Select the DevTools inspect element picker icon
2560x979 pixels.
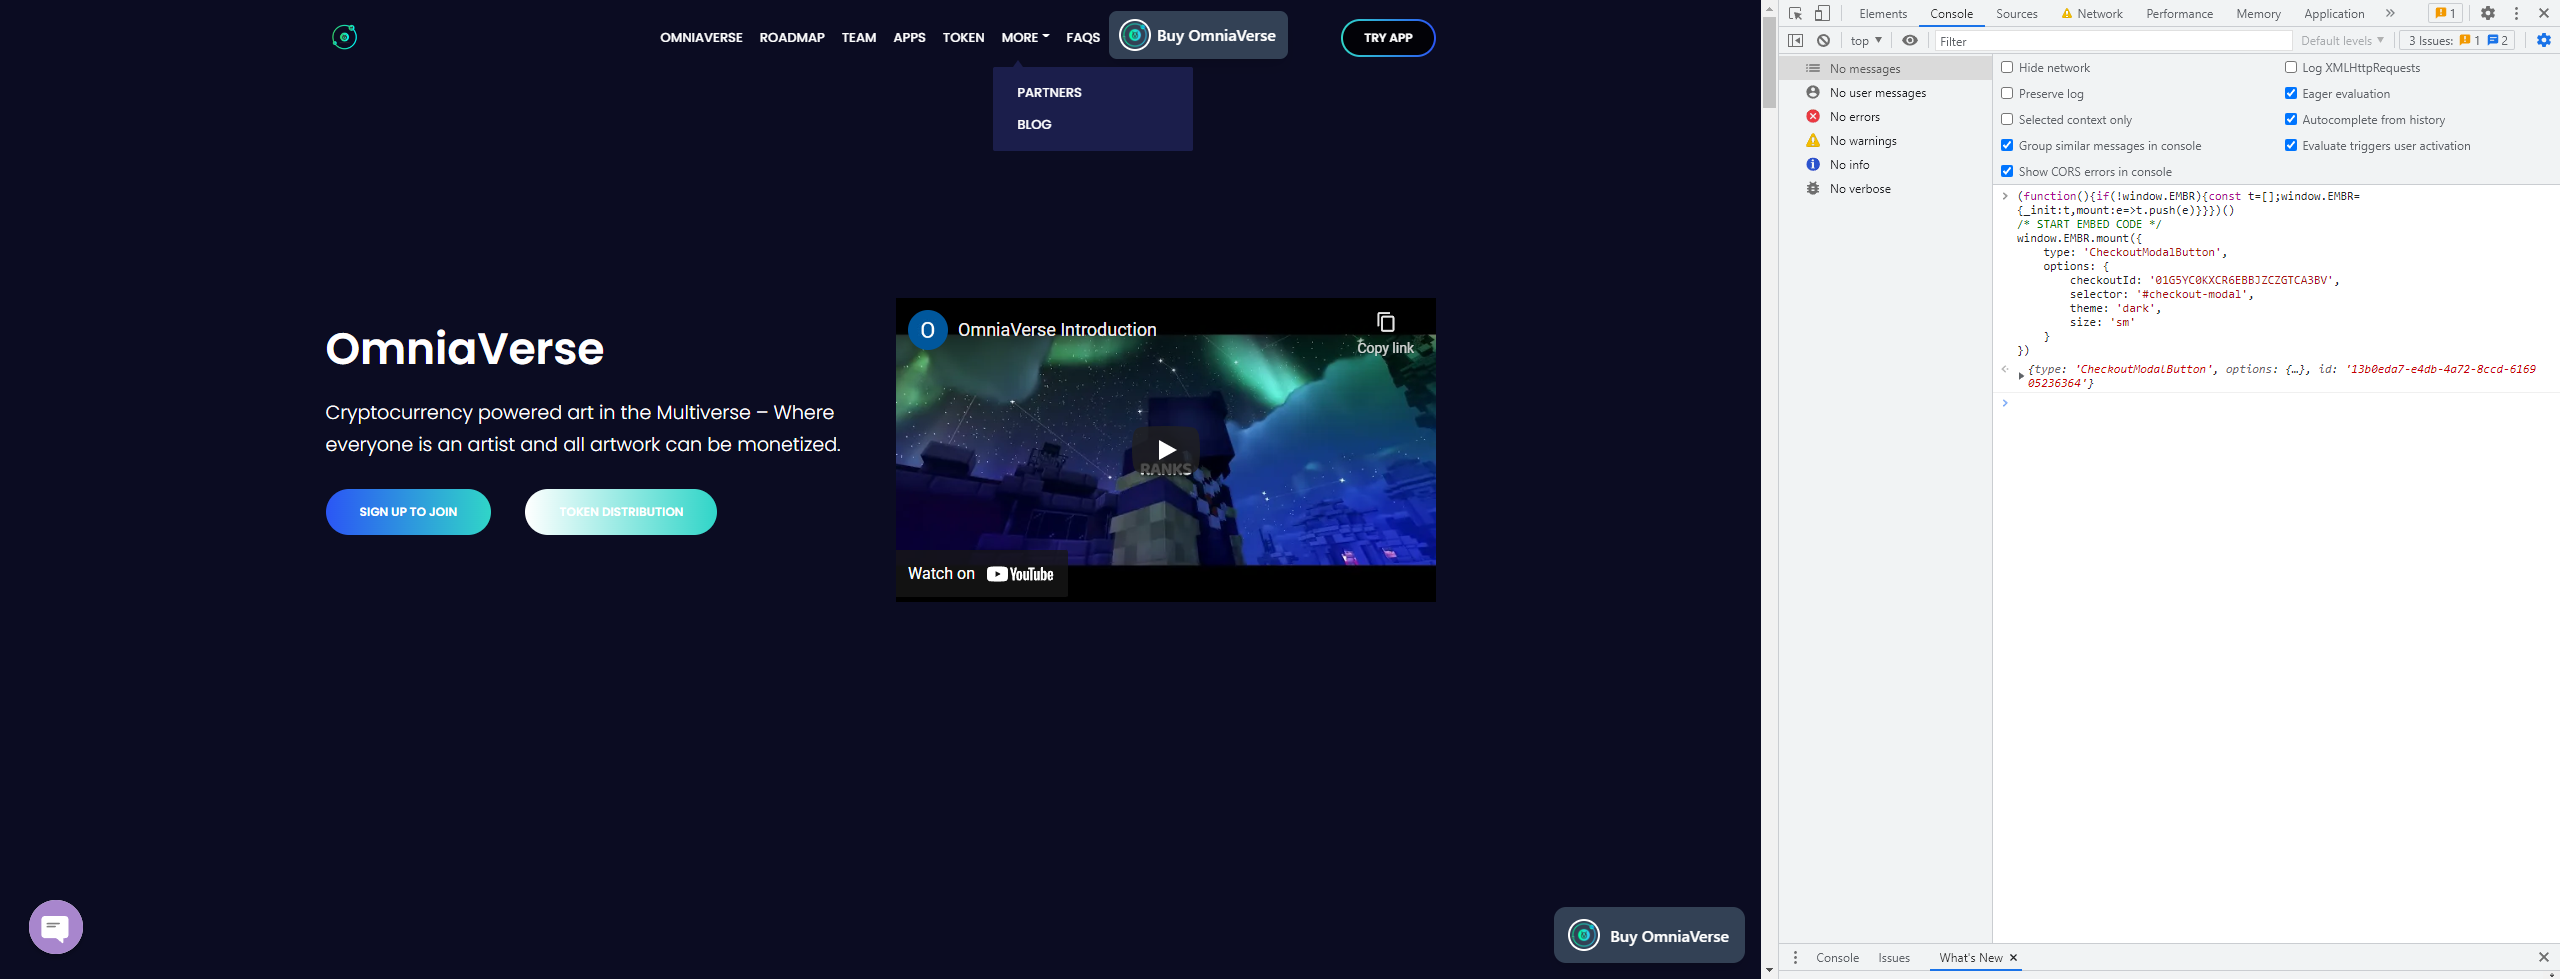point(1796,13)
